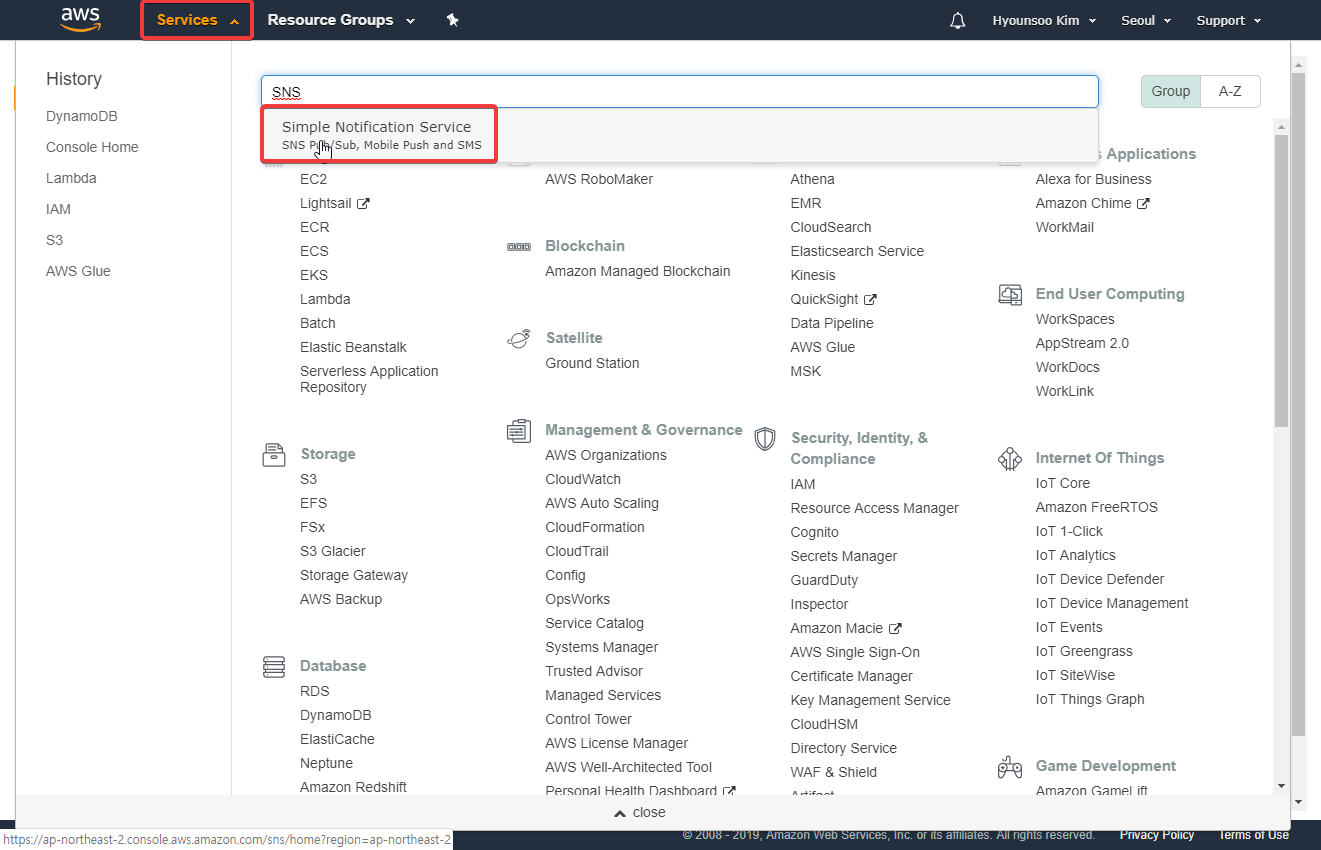
Task: Open Amazon Redshift
Action: 353,787
